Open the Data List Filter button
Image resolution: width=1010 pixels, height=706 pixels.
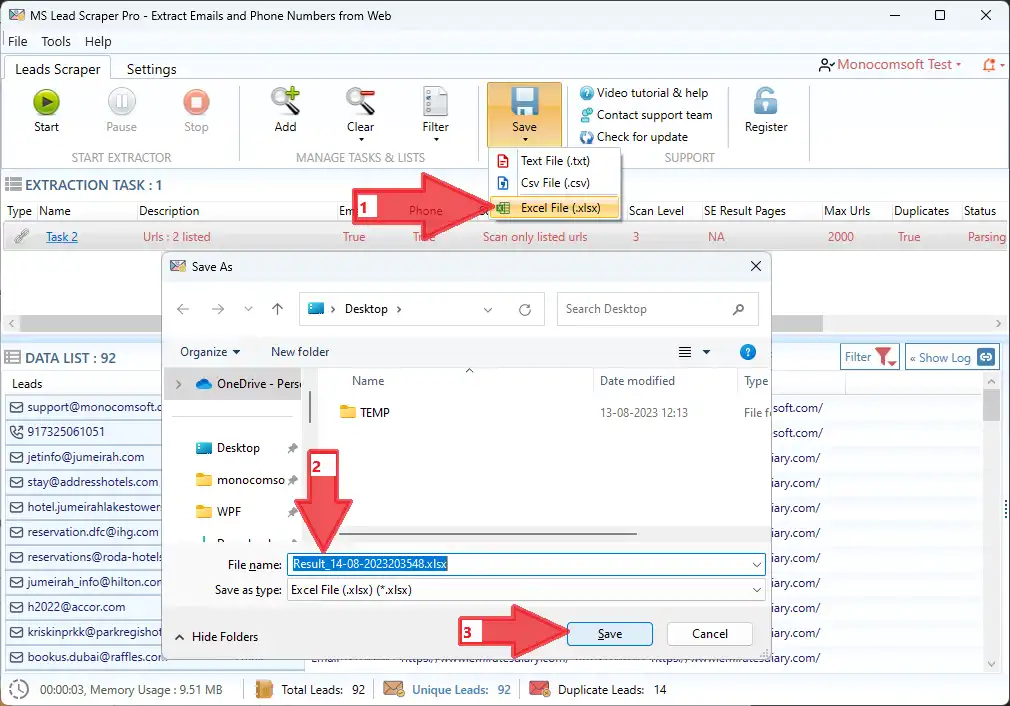coord(869,357)
